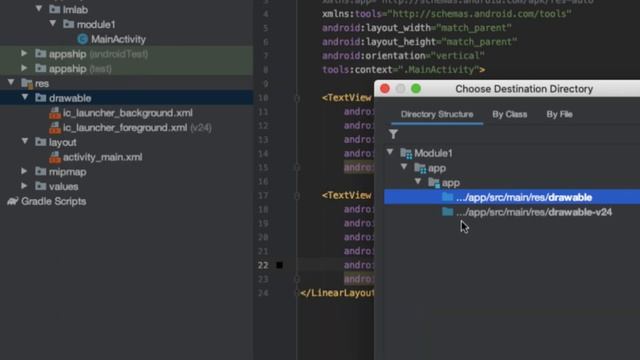640x360 pixels.
Task: Click activity_main.xml file icon
Action: coord(55,157)
